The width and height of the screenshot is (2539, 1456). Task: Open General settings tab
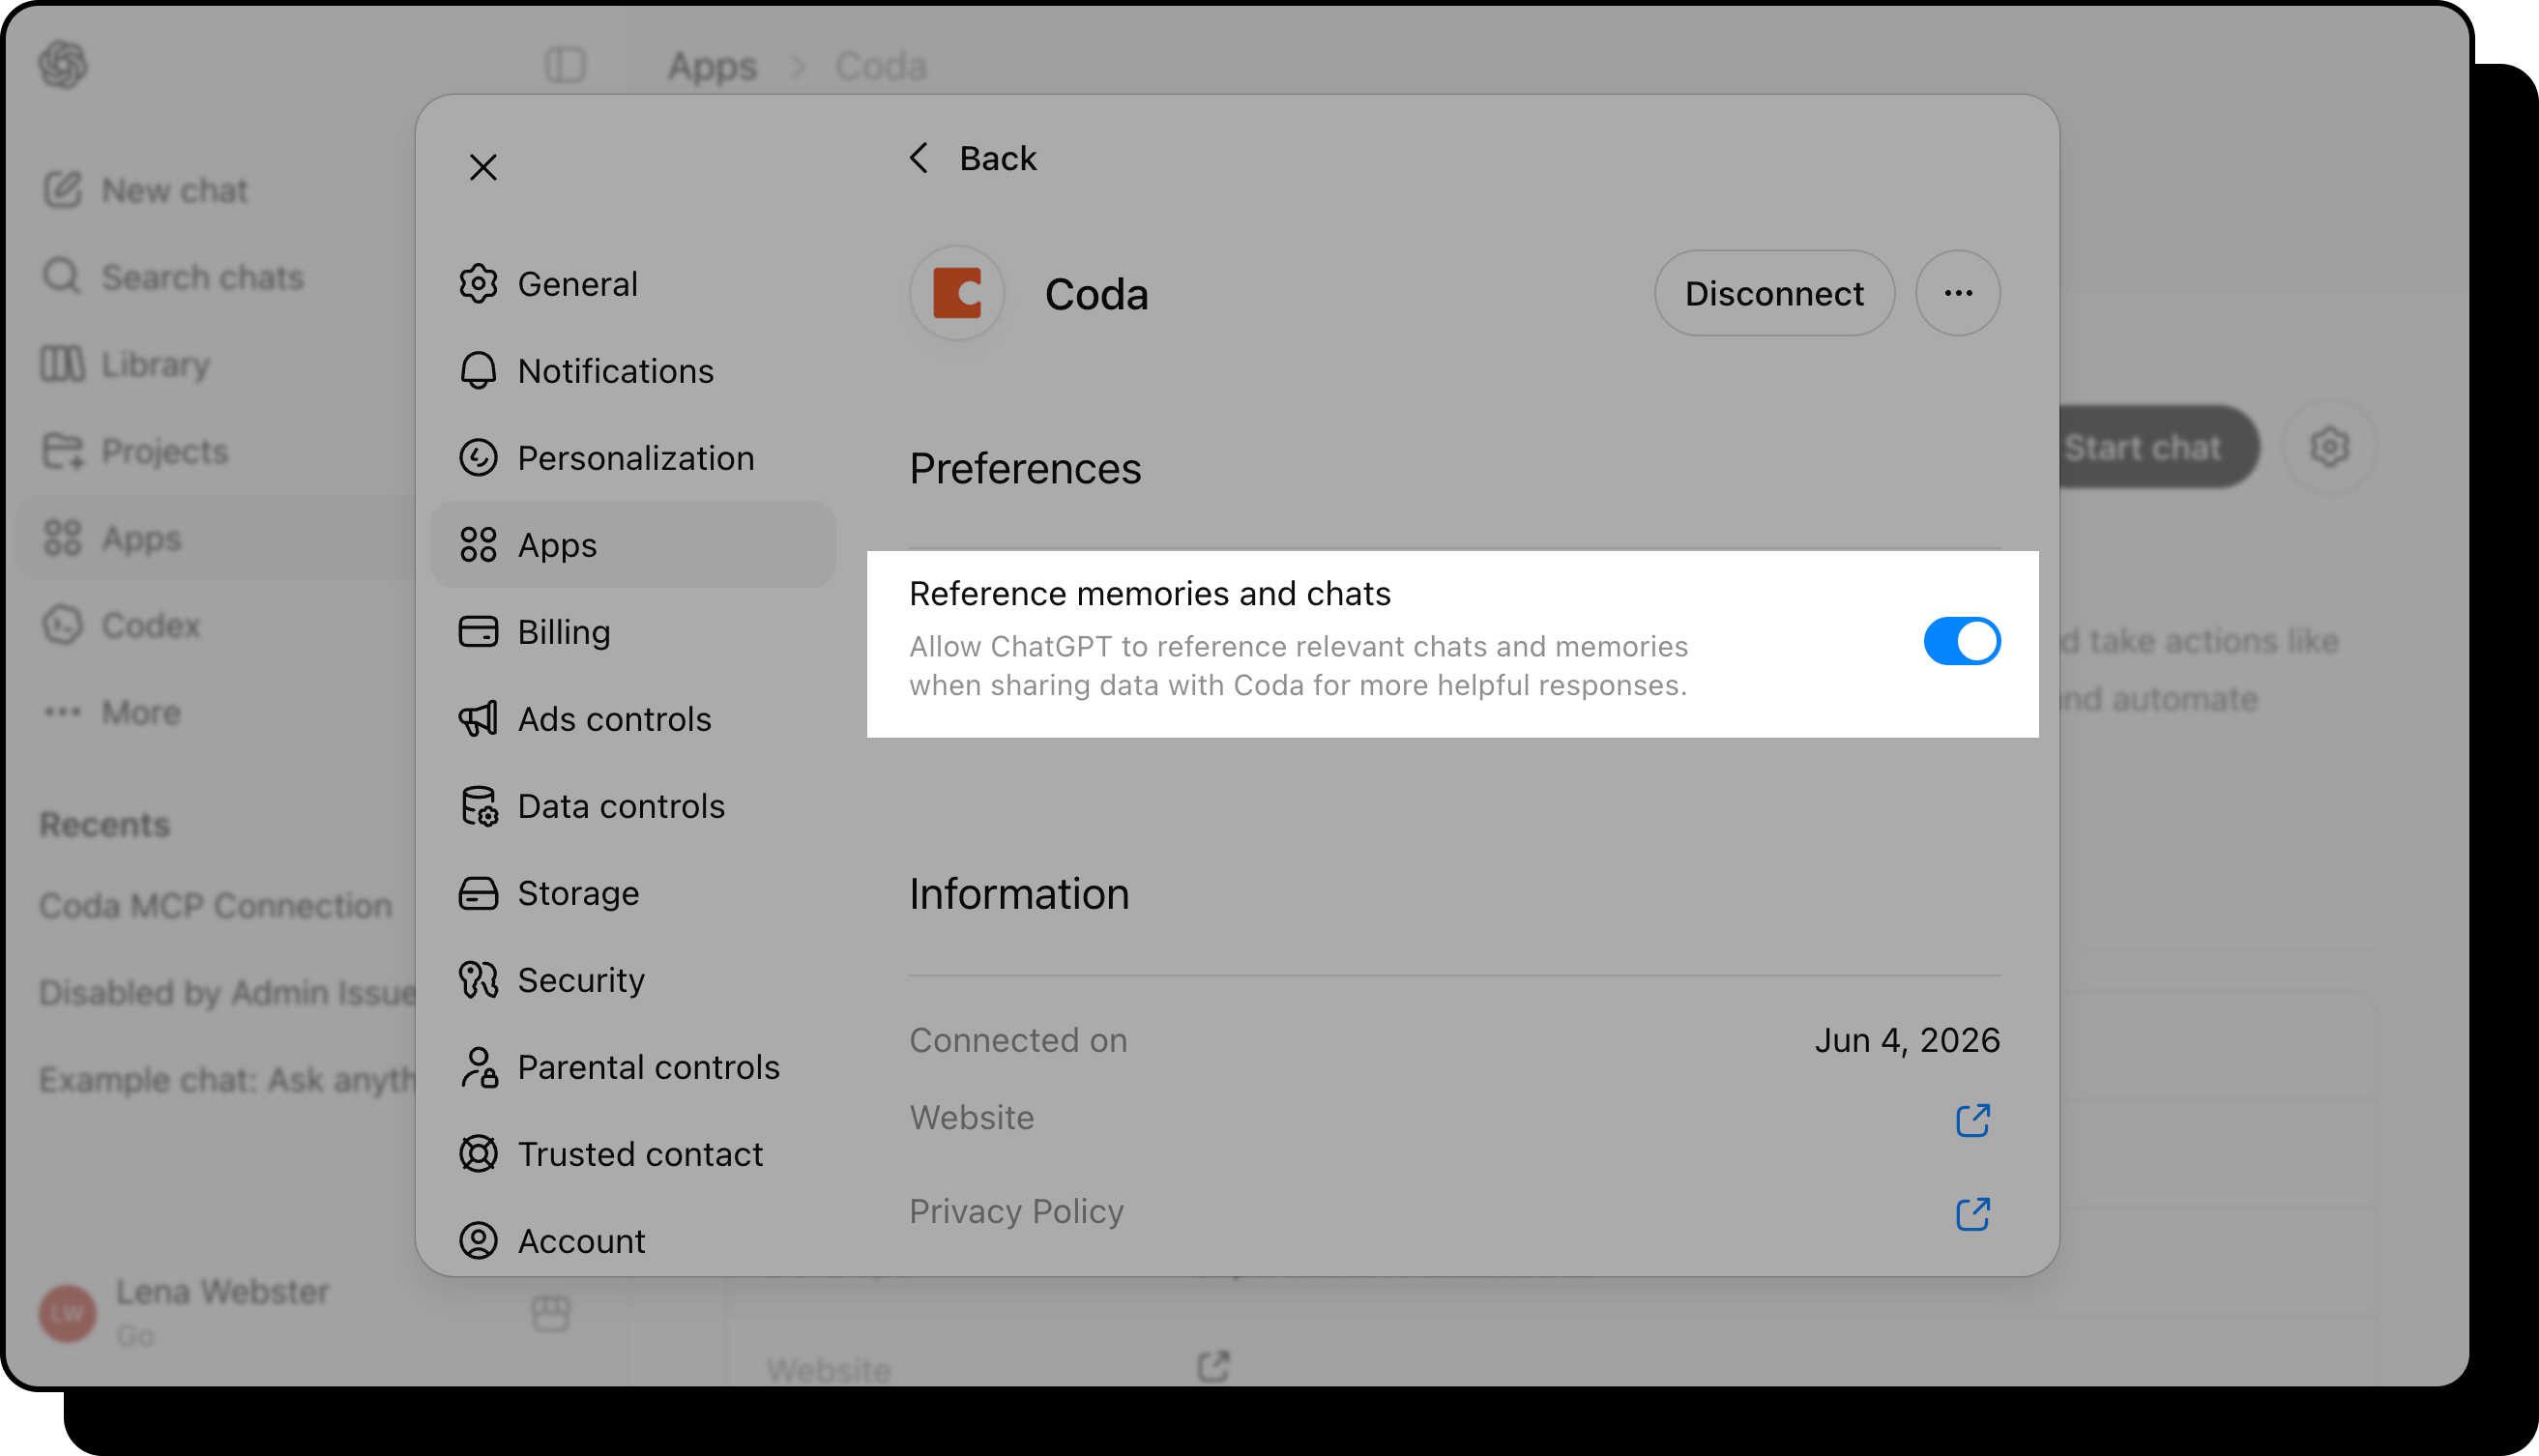click(633, 284)
